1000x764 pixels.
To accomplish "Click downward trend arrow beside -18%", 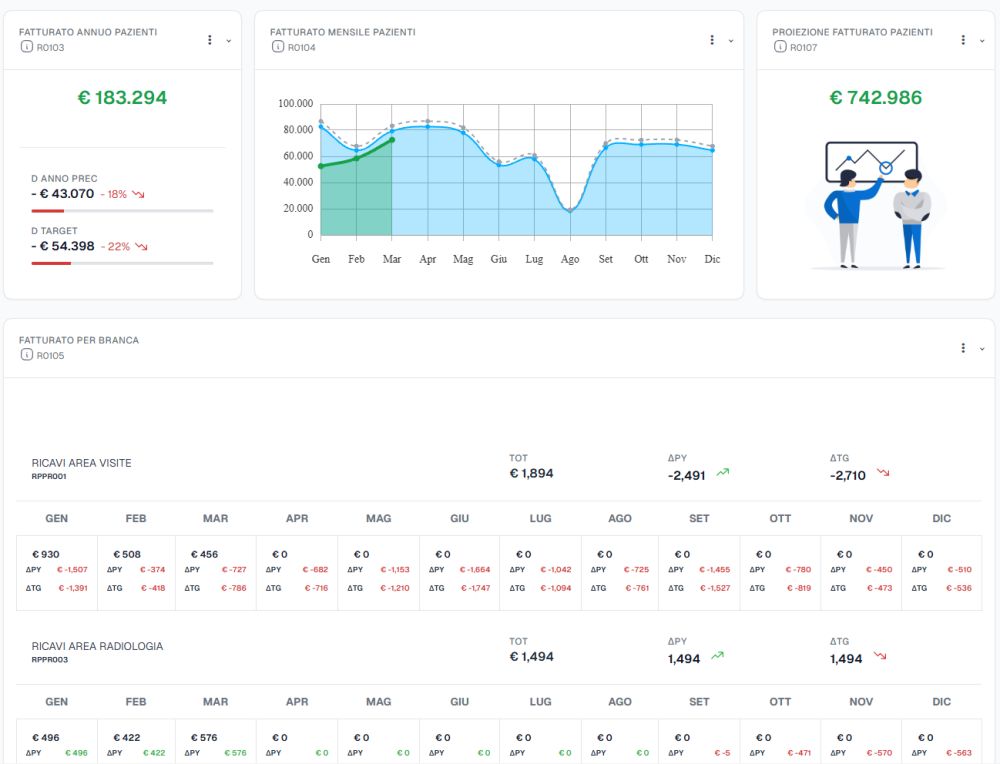I will point(138,195).
